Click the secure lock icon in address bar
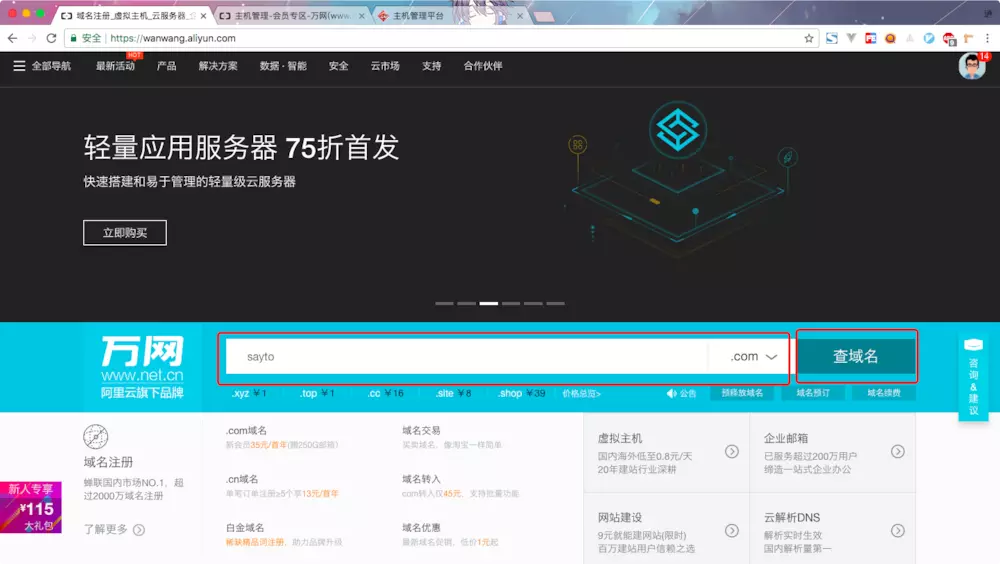Viewport: 1000px width, 564px height. coord(73,38)
